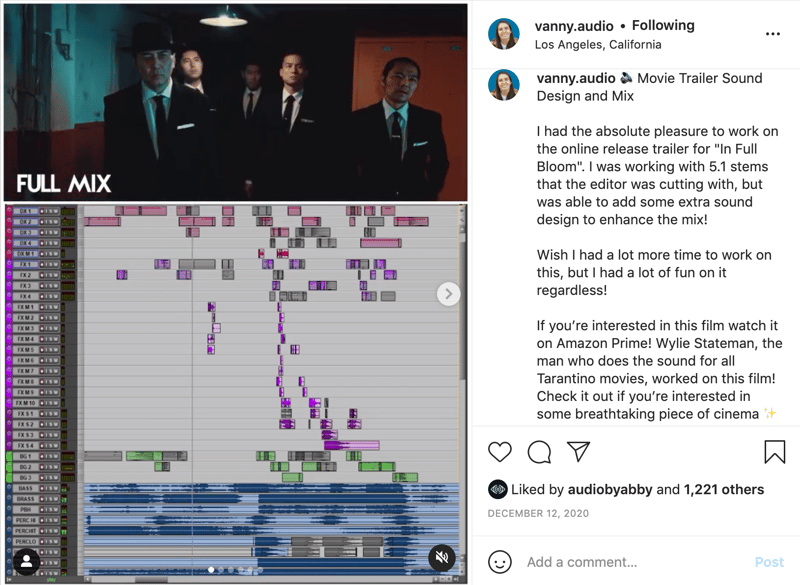
Task: Click the Post comment button
Action: [769, 562]
